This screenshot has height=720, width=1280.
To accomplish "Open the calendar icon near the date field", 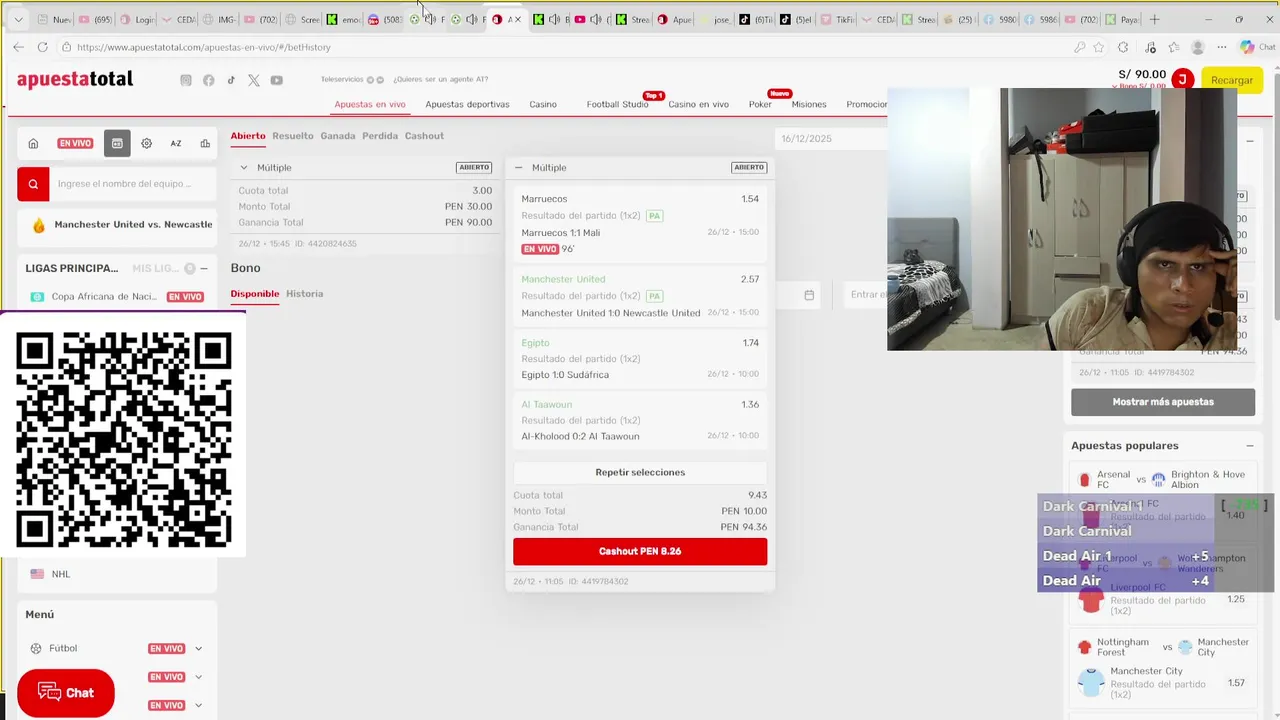I will (809, 295).
